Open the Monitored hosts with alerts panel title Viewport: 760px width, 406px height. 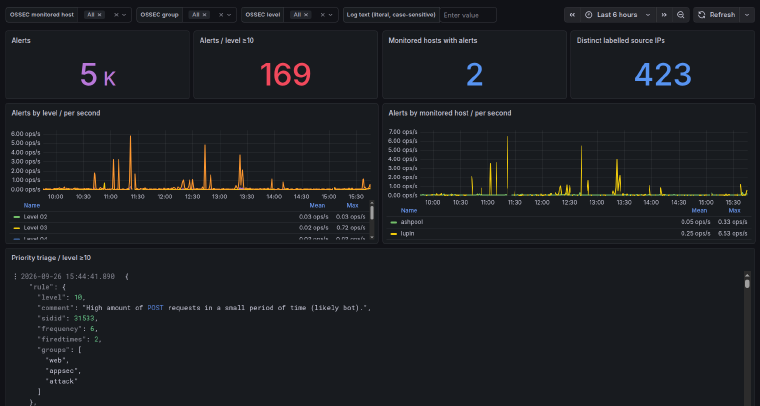[432, 41]
